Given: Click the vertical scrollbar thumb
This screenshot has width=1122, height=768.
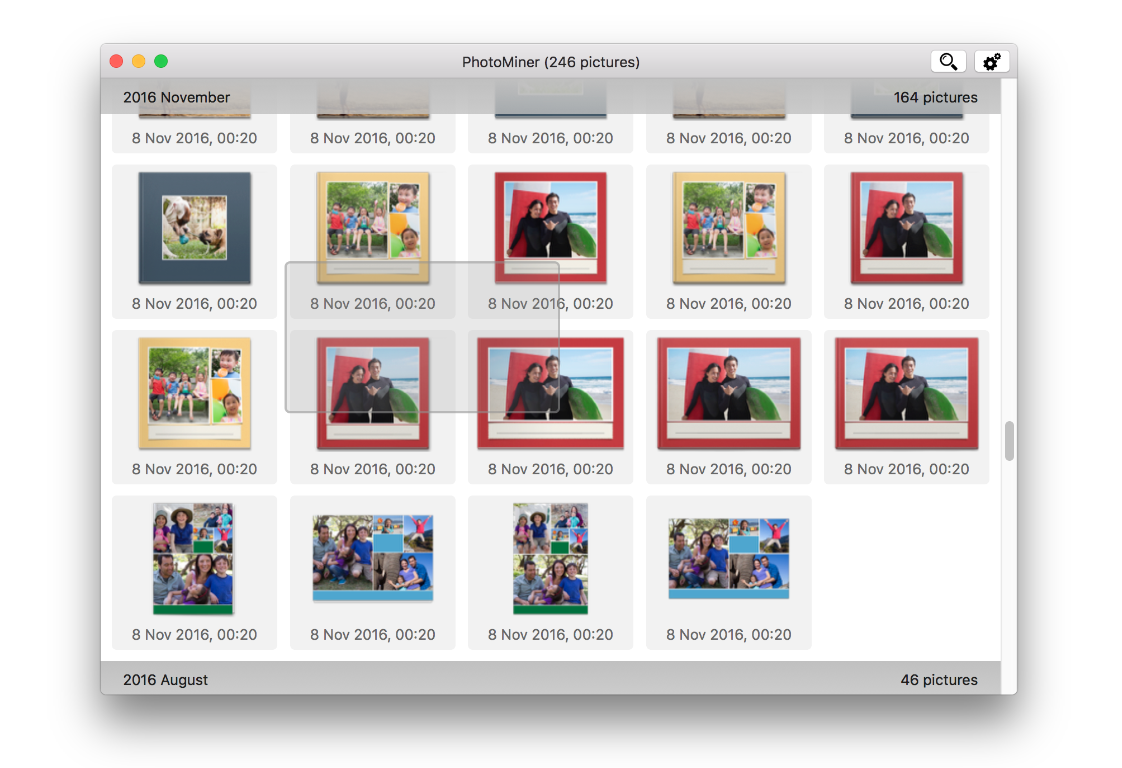Looking at the screenshot, I should (1009, 441).
